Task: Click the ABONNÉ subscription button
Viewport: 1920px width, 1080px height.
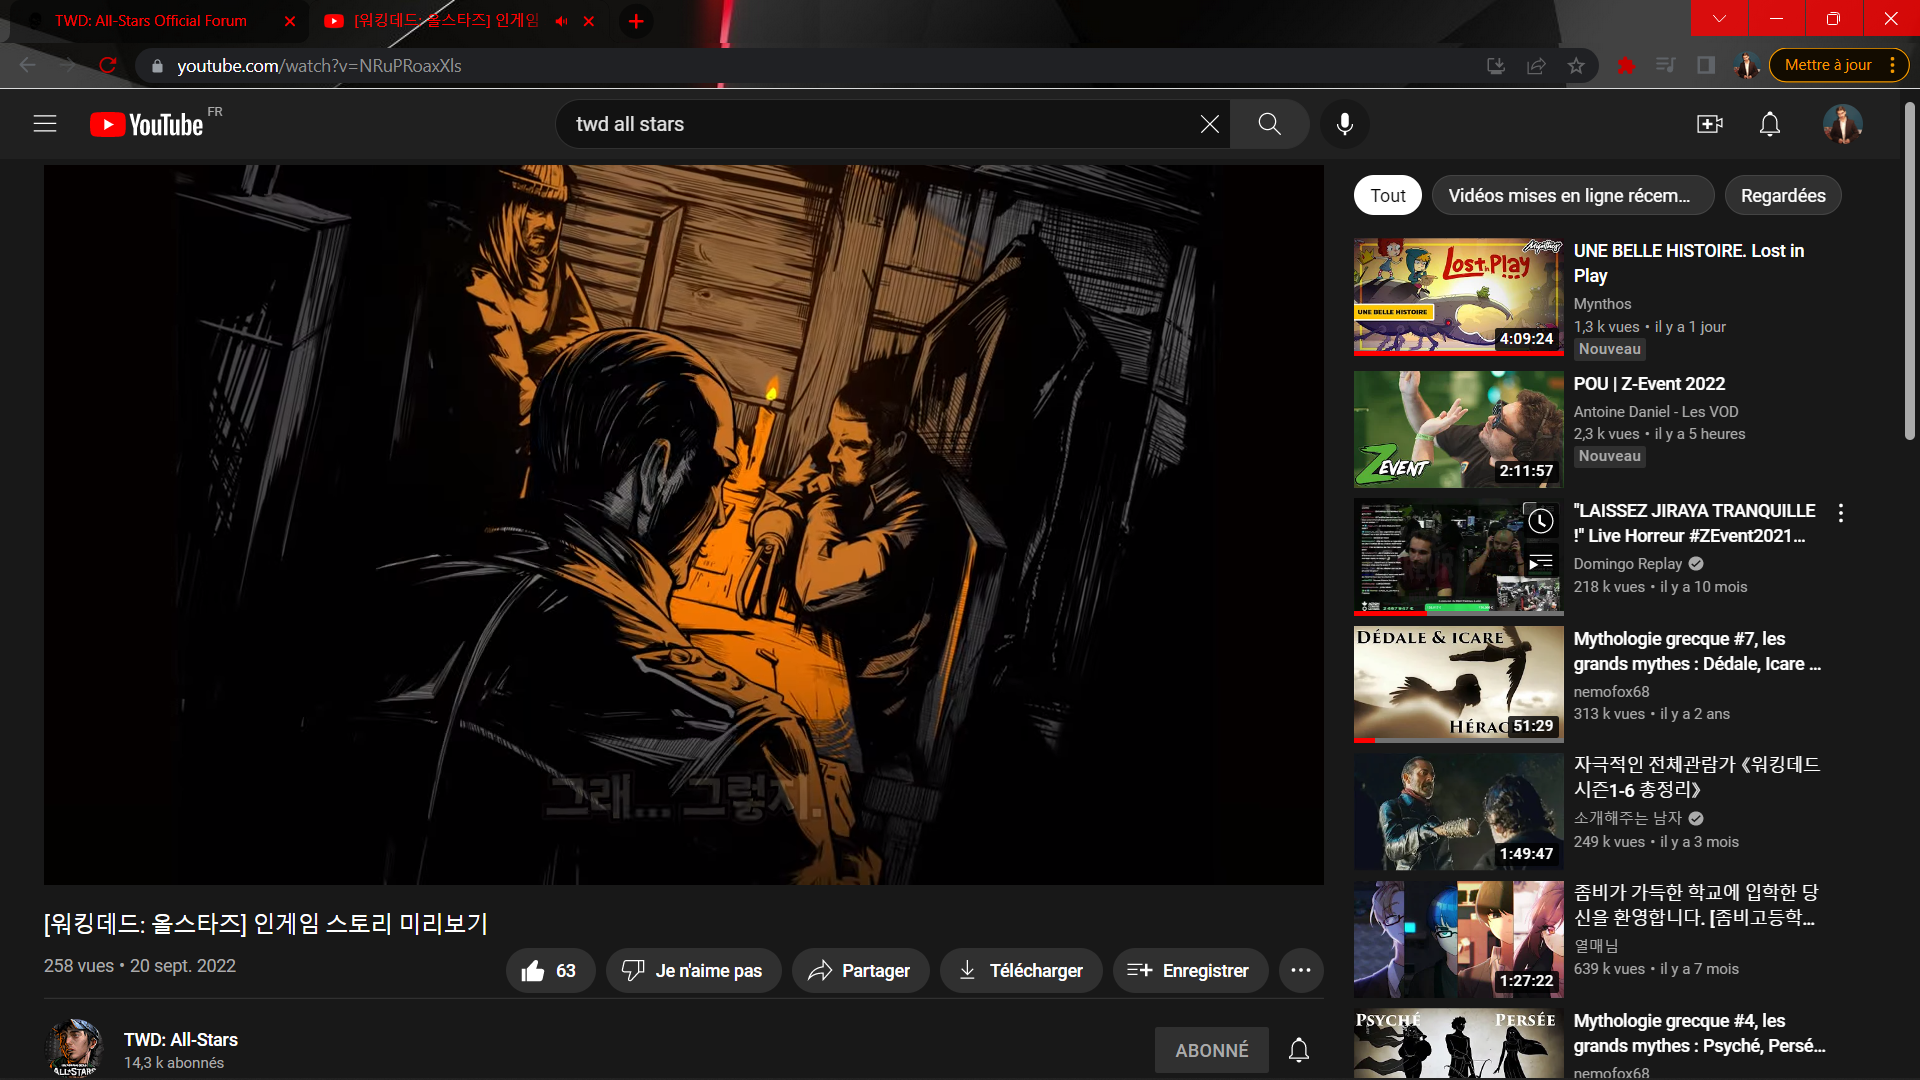Action: tap(1211, 1050)
